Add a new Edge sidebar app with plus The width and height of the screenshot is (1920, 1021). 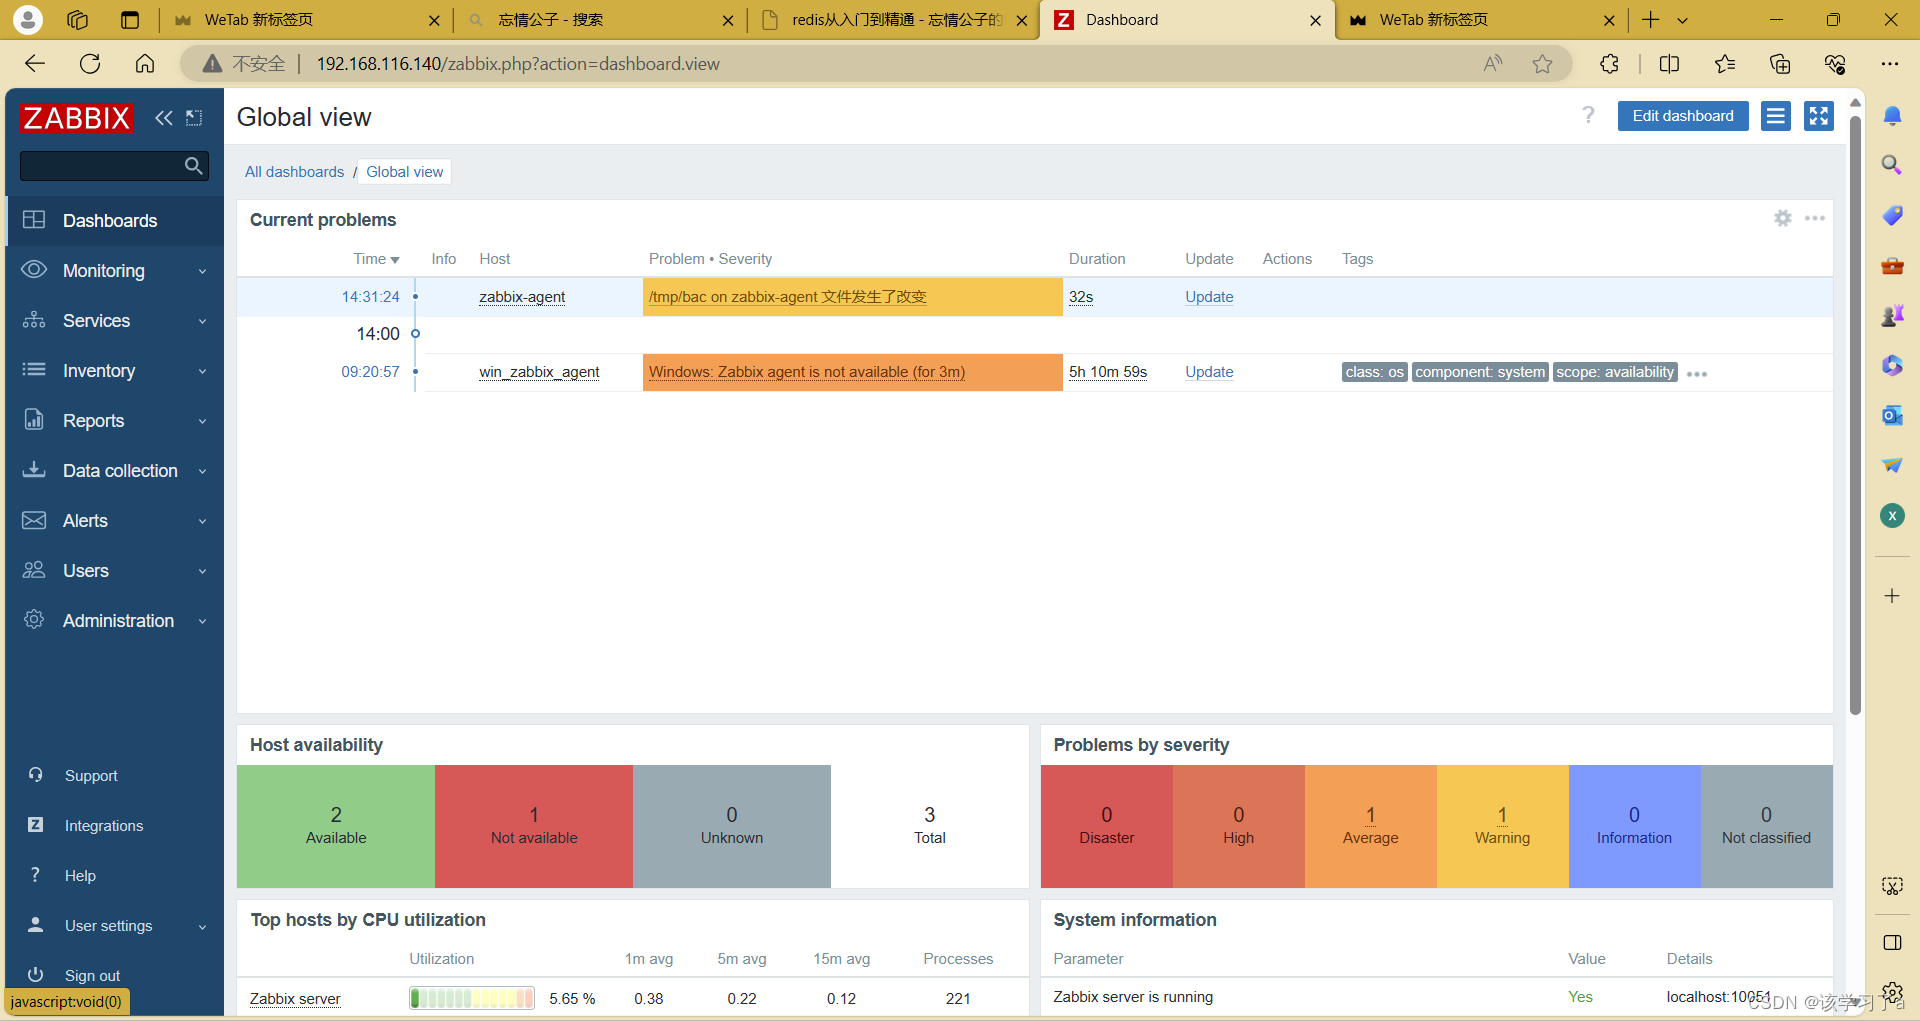coord(1892,596)
